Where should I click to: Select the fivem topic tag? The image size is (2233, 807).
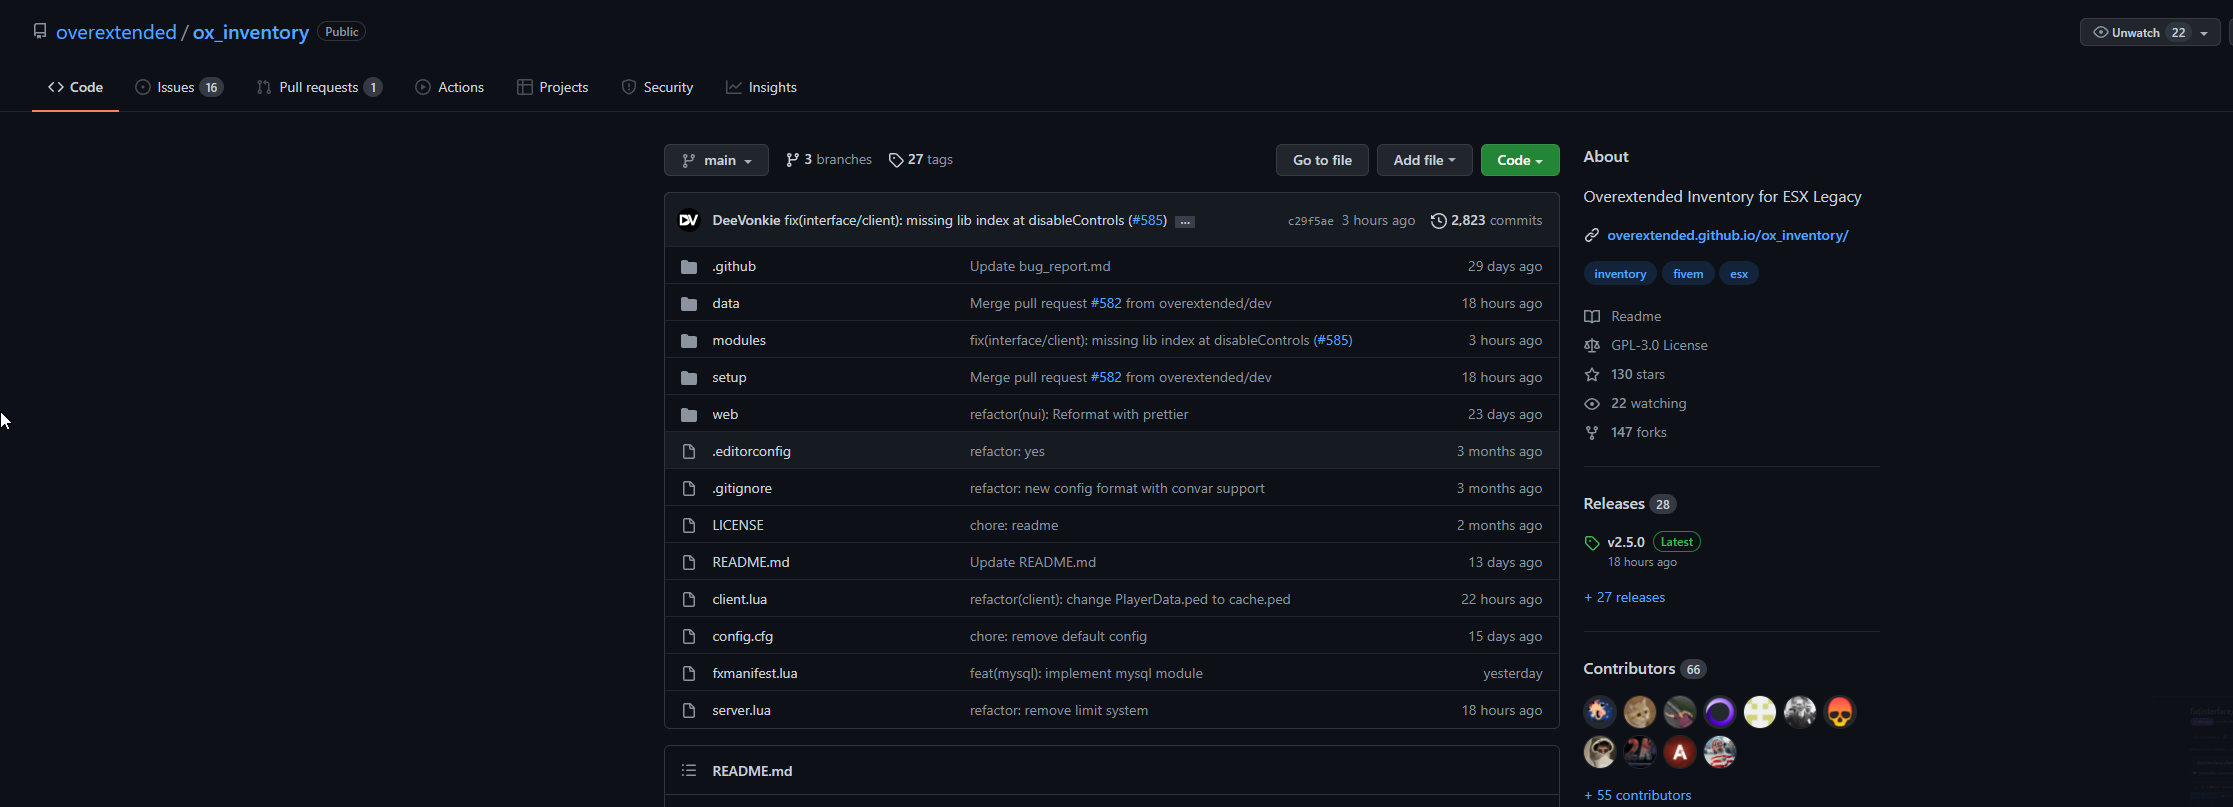(1687, 274)
